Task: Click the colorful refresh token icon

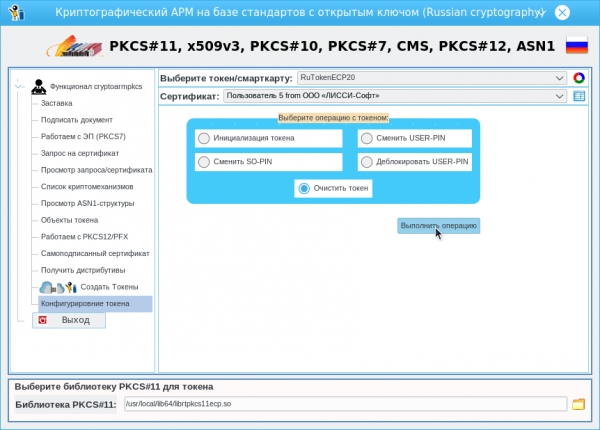Action: pyautogui.click(x=578, y=77)
